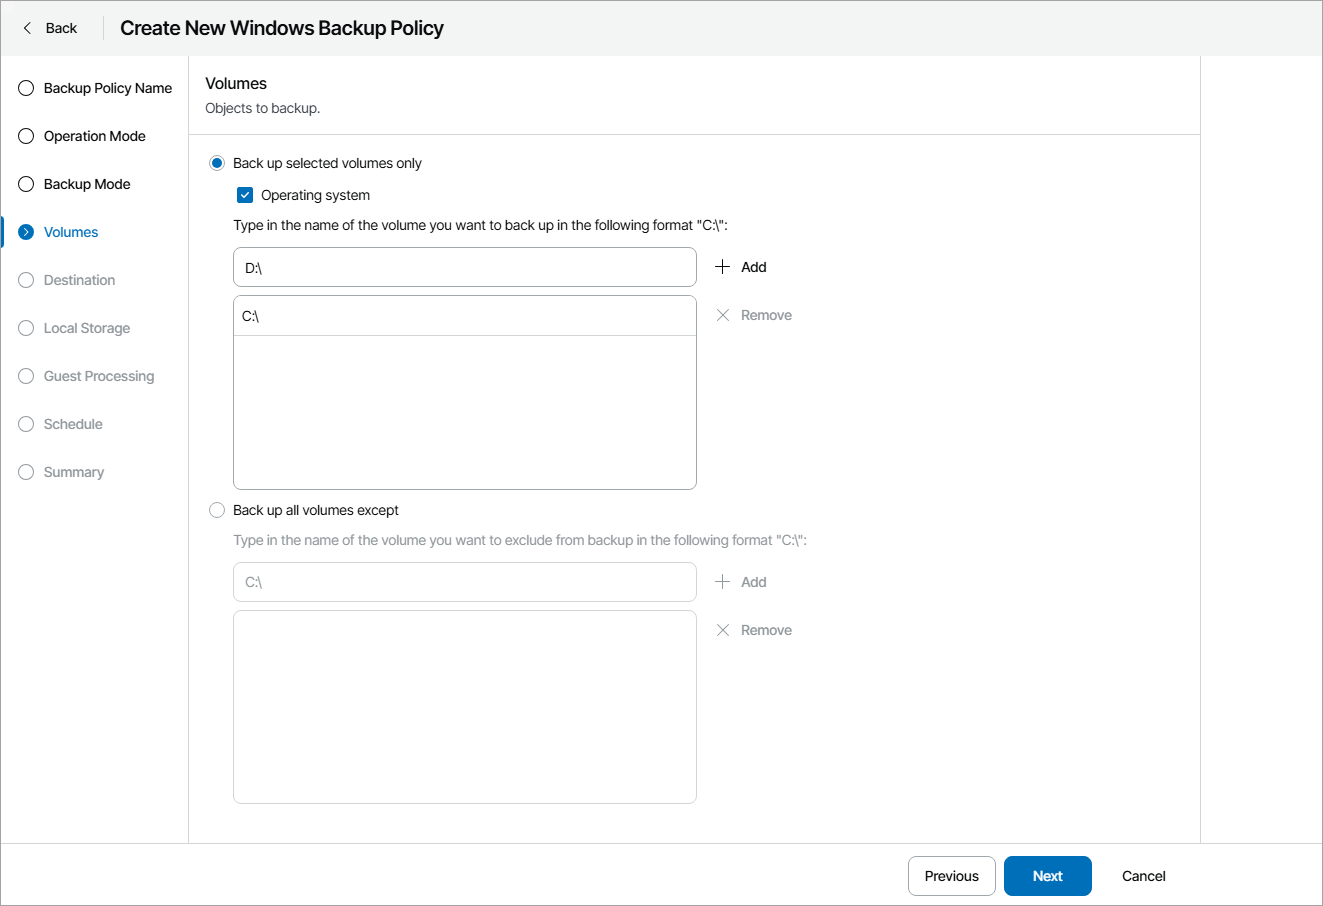This screenshot has width=1323, height=906.
Task: Click the Back arrow icon
Action: [x=27, y=28]
